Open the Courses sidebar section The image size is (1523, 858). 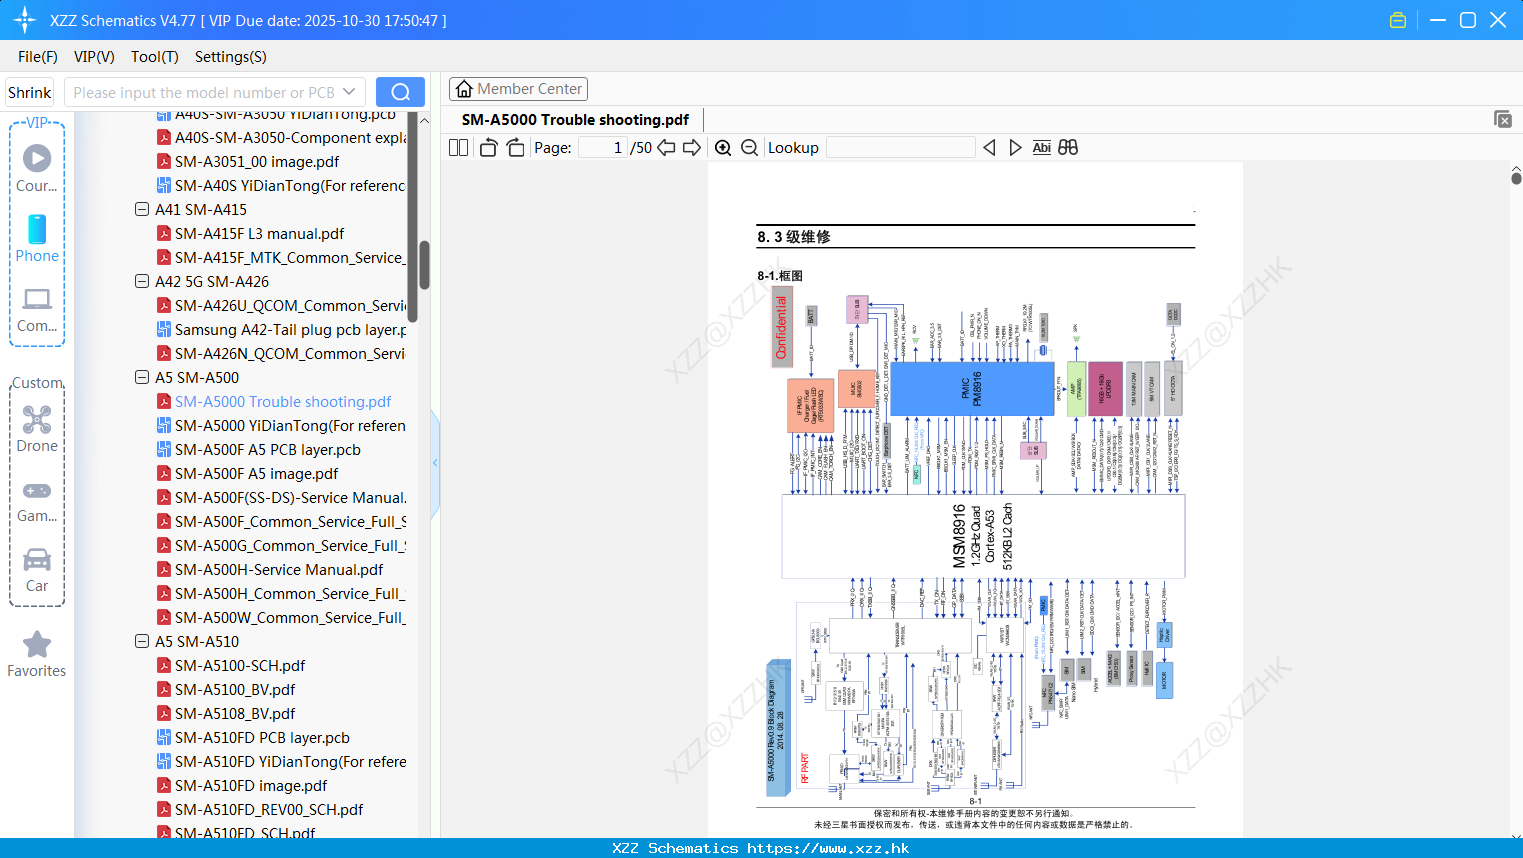pos(37,168)
